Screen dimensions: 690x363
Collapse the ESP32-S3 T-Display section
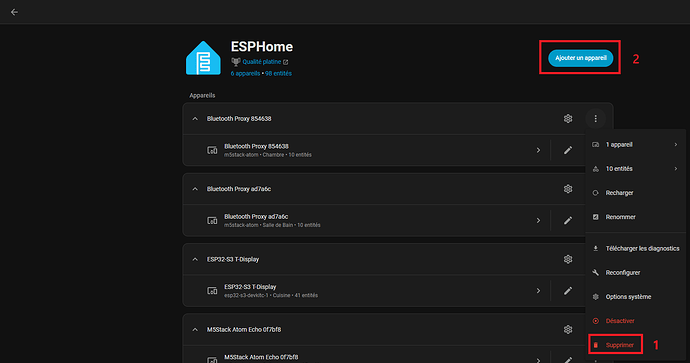[195, 259]
